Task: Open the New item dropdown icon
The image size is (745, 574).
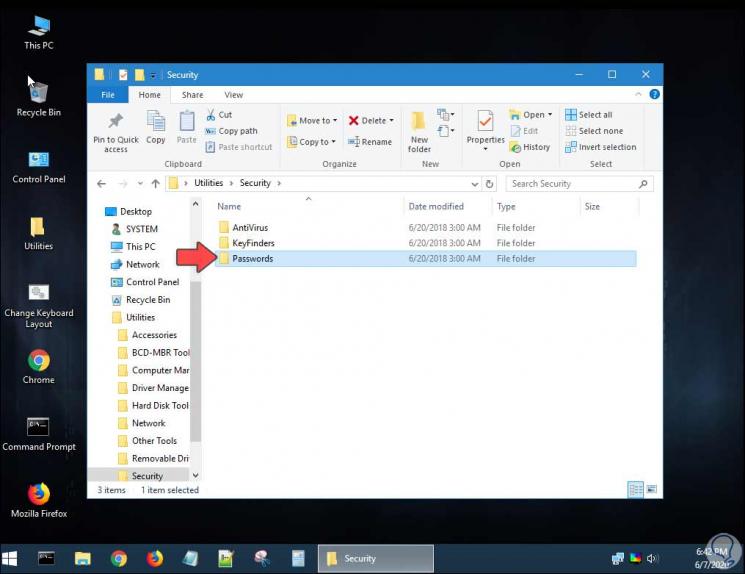Action: click(445, 115)
